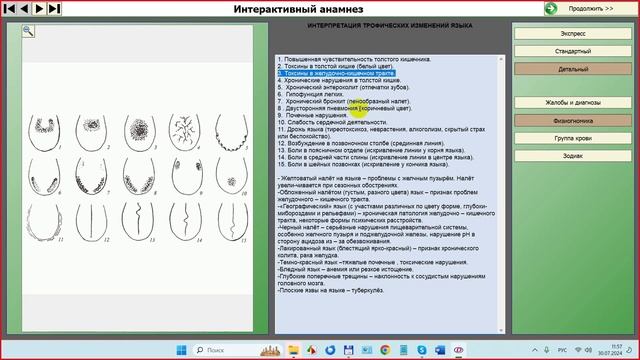
Task: Click the red-oval app icon in taskbar
Action: coord(458,350)
